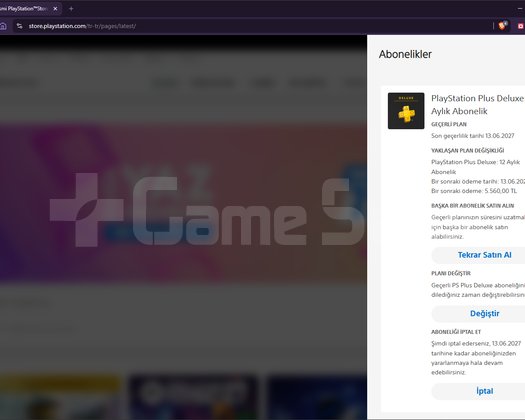Select the yellow game tile at bottom left
The width and height of the screenshot is (525, 420).
pyautogui.click(x=60, y=398)
